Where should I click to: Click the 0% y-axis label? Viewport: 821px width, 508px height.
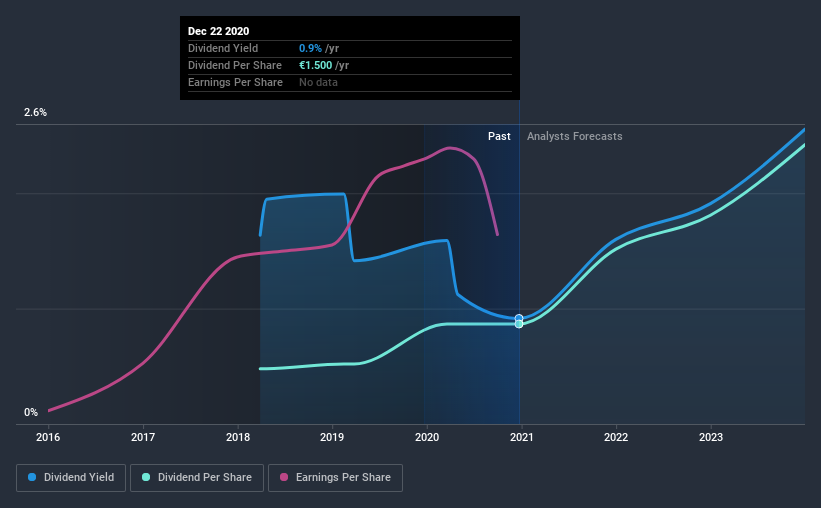point(31,413)
